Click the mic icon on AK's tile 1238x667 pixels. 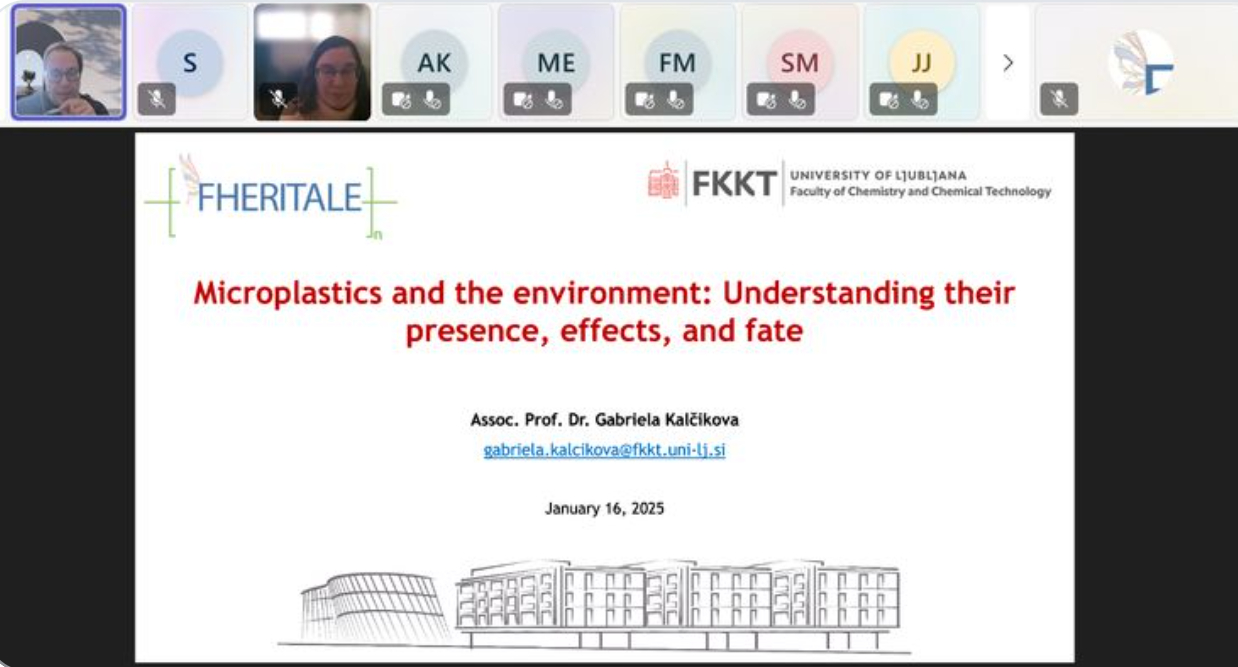tap(432, 99)
